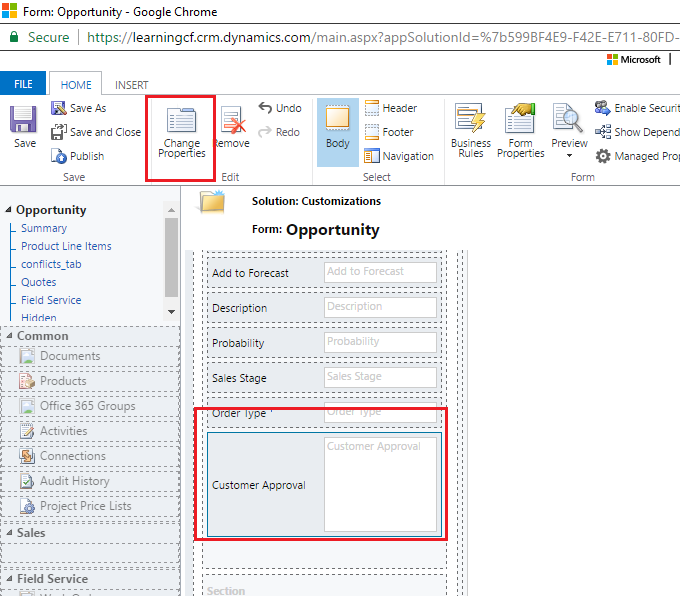Click the tree scrollbar thumb
The image size is (680, 596).
(x=171, y=257)
